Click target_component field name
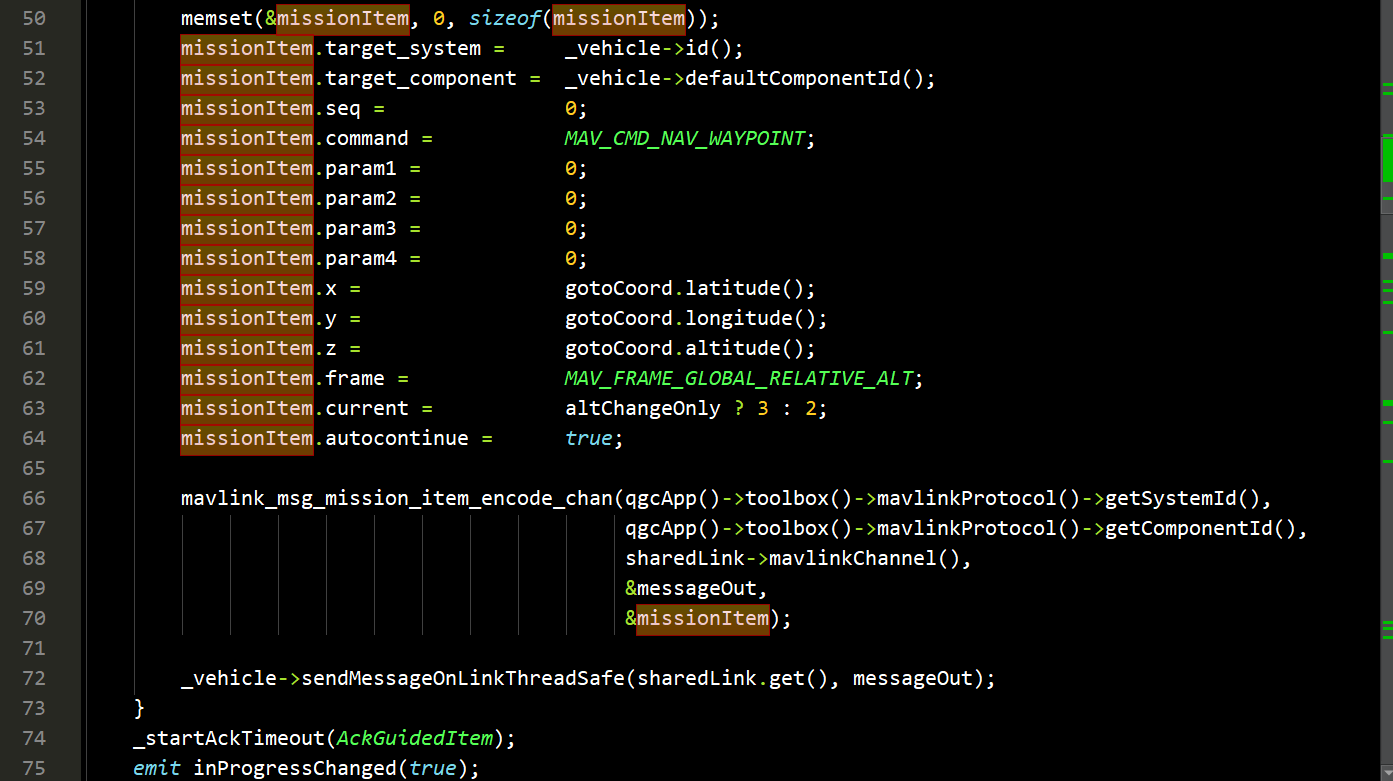Image resolution: width=1393 pixels, height=781 pixels. coord(421,78)
